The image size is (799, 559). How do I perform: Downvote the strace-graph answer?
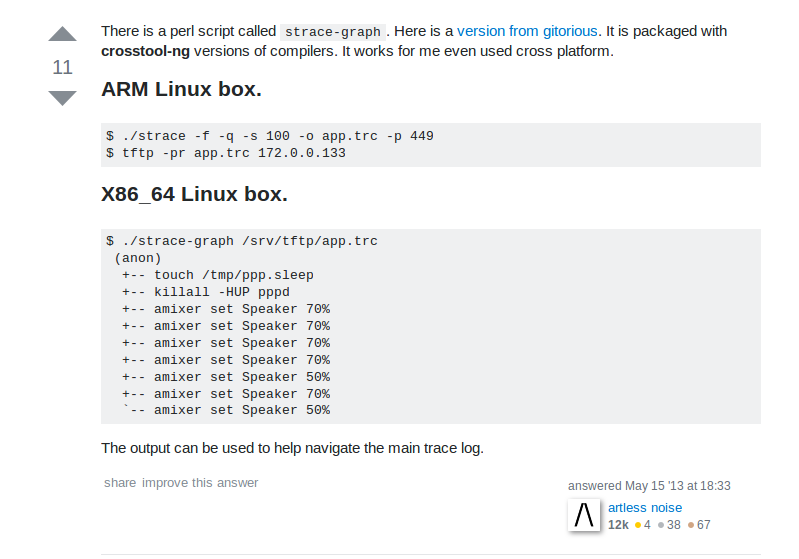62,98
